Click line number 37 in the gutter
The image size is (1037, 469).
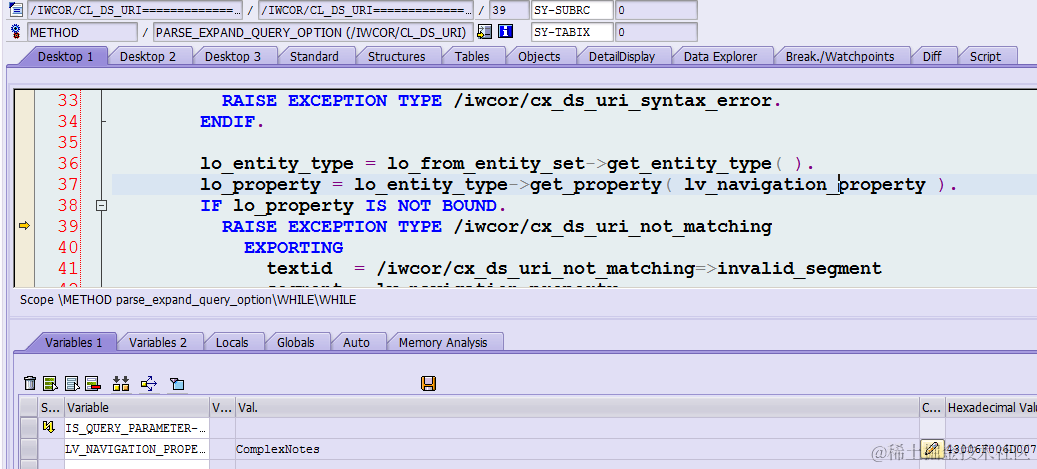pos(68,185)
